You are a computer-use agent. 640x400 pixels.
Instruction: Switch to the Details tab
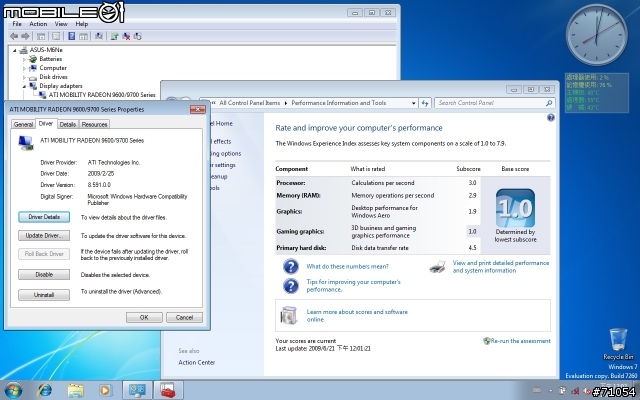pyautogui.click(x=67, y=124)
